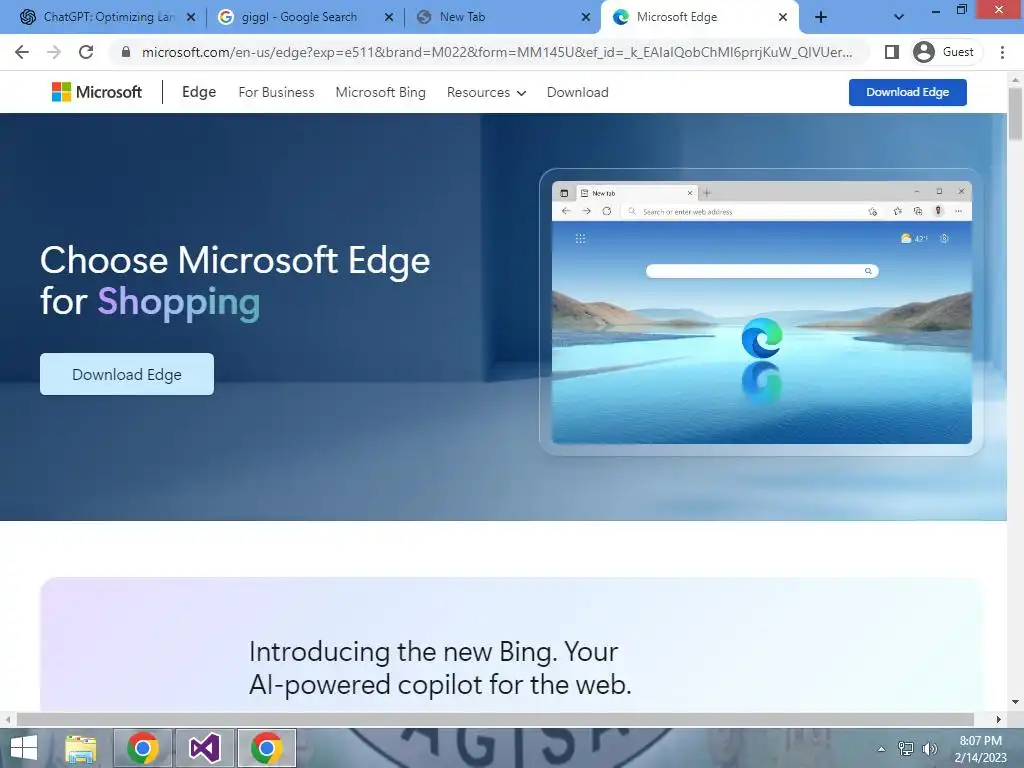1024x768 pixels.
Task: Select the active Chrome taskbar window
Action: pos(266,748)
